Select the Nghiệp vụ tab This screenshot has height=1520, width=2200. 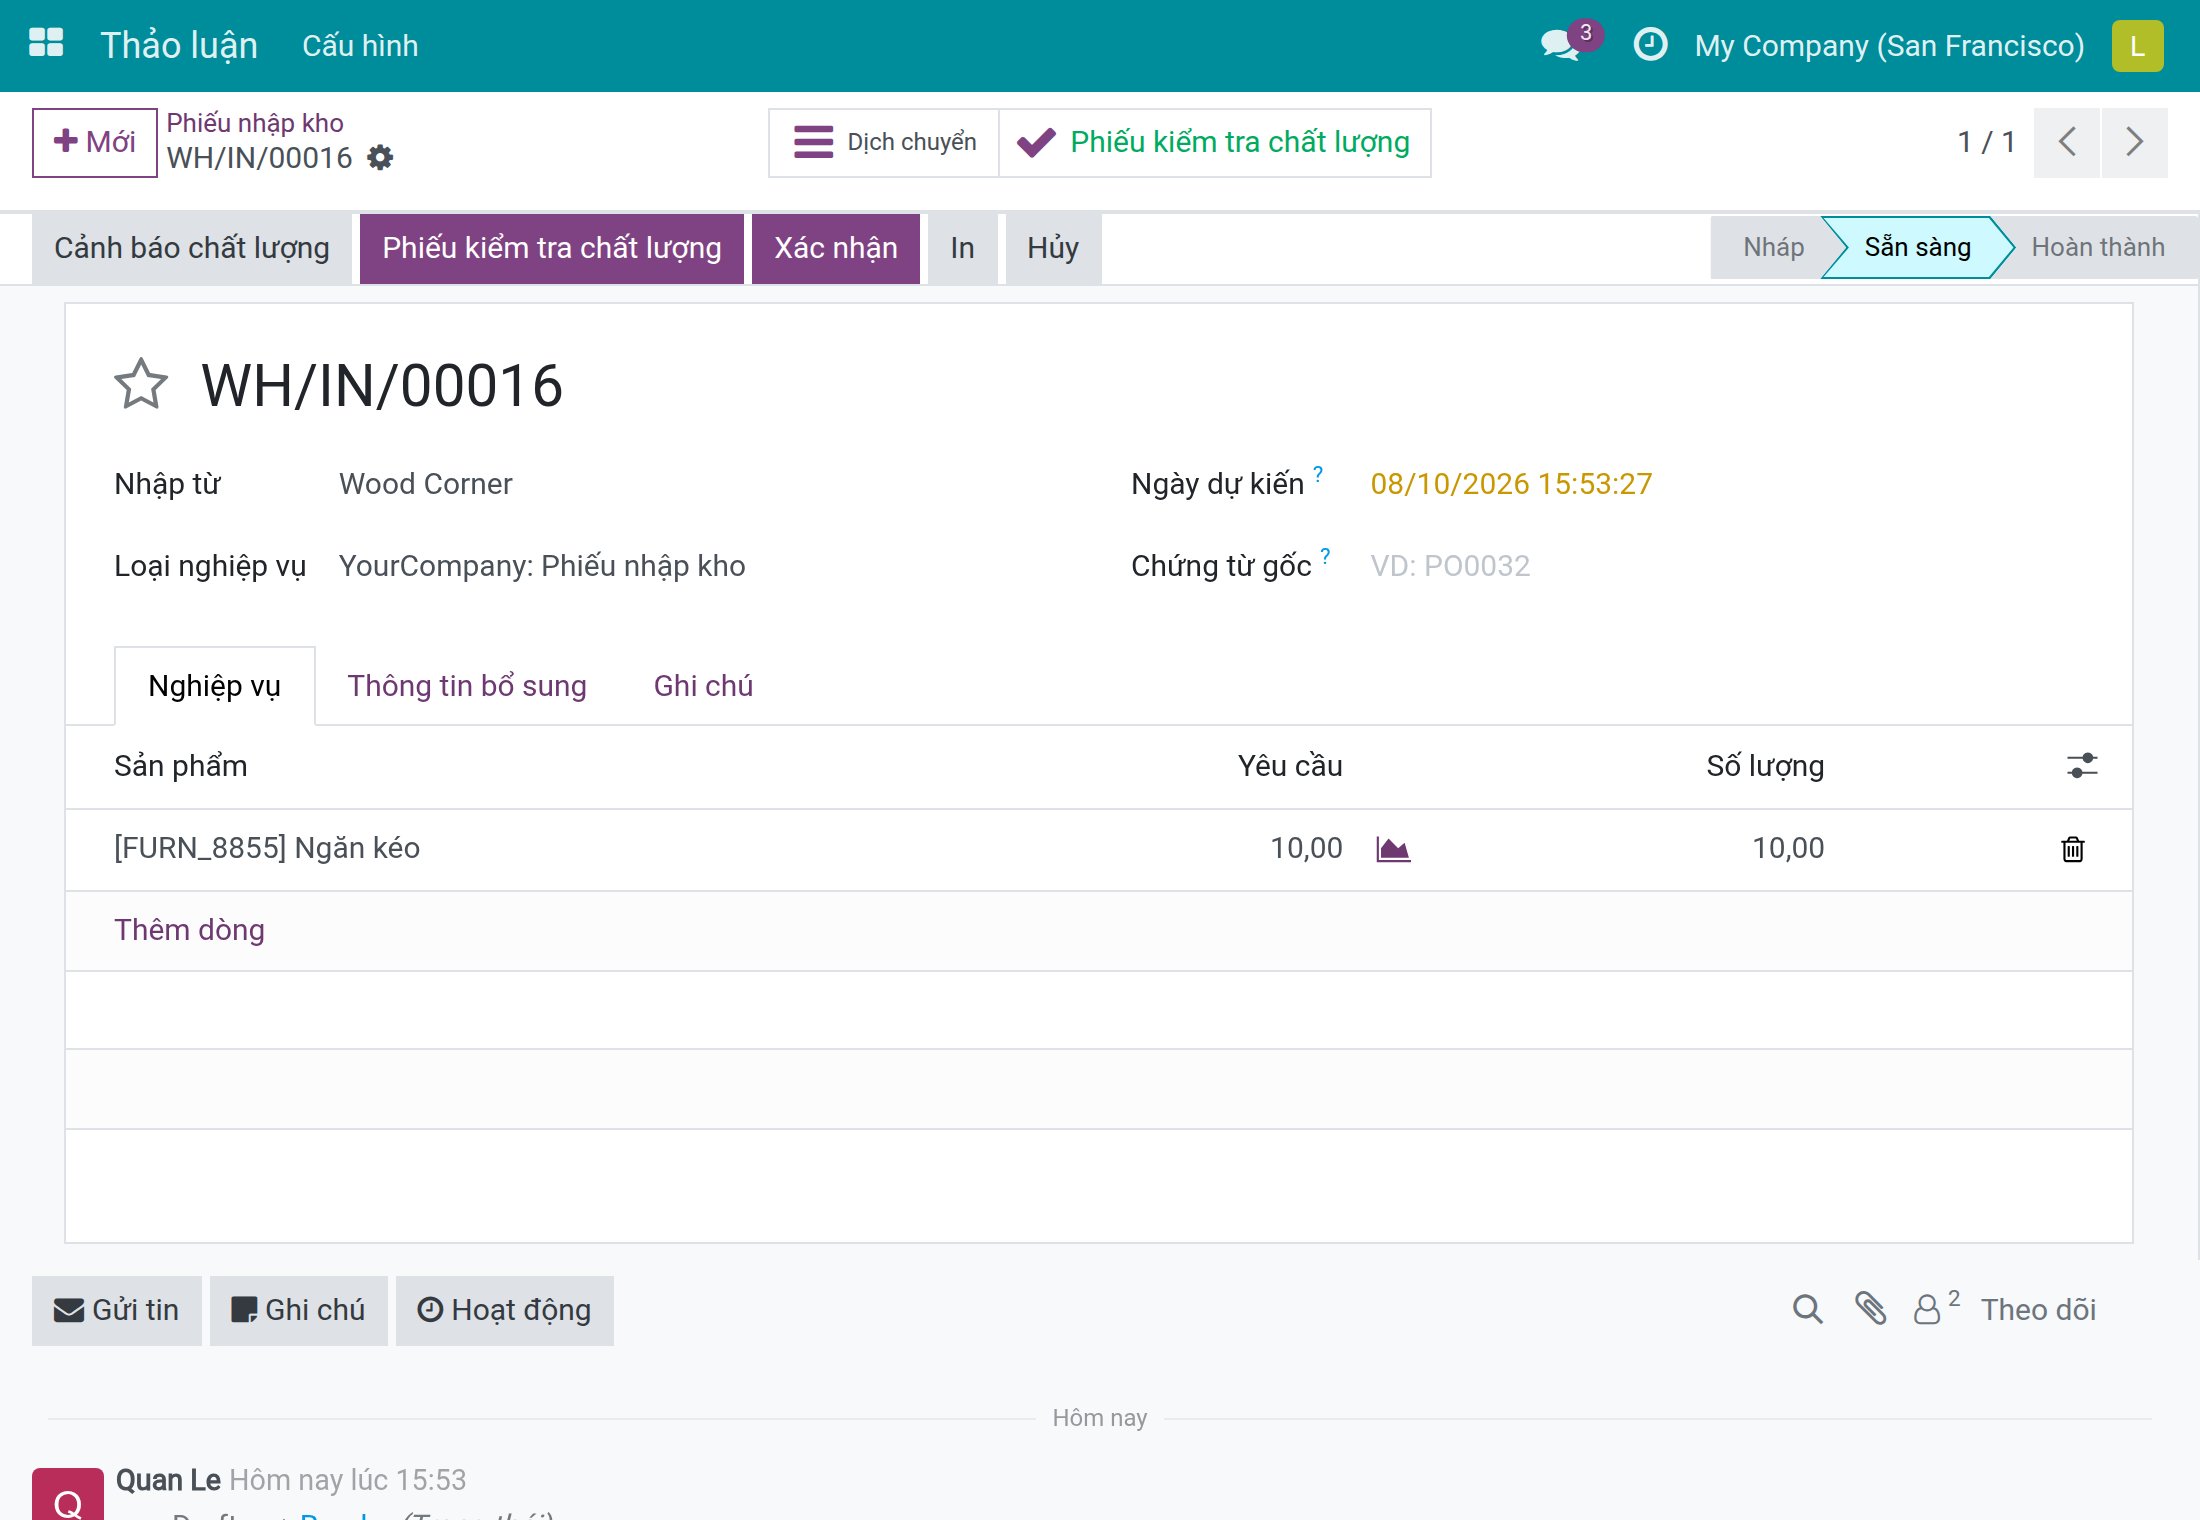pyautogui.click(x=215, y=686)
